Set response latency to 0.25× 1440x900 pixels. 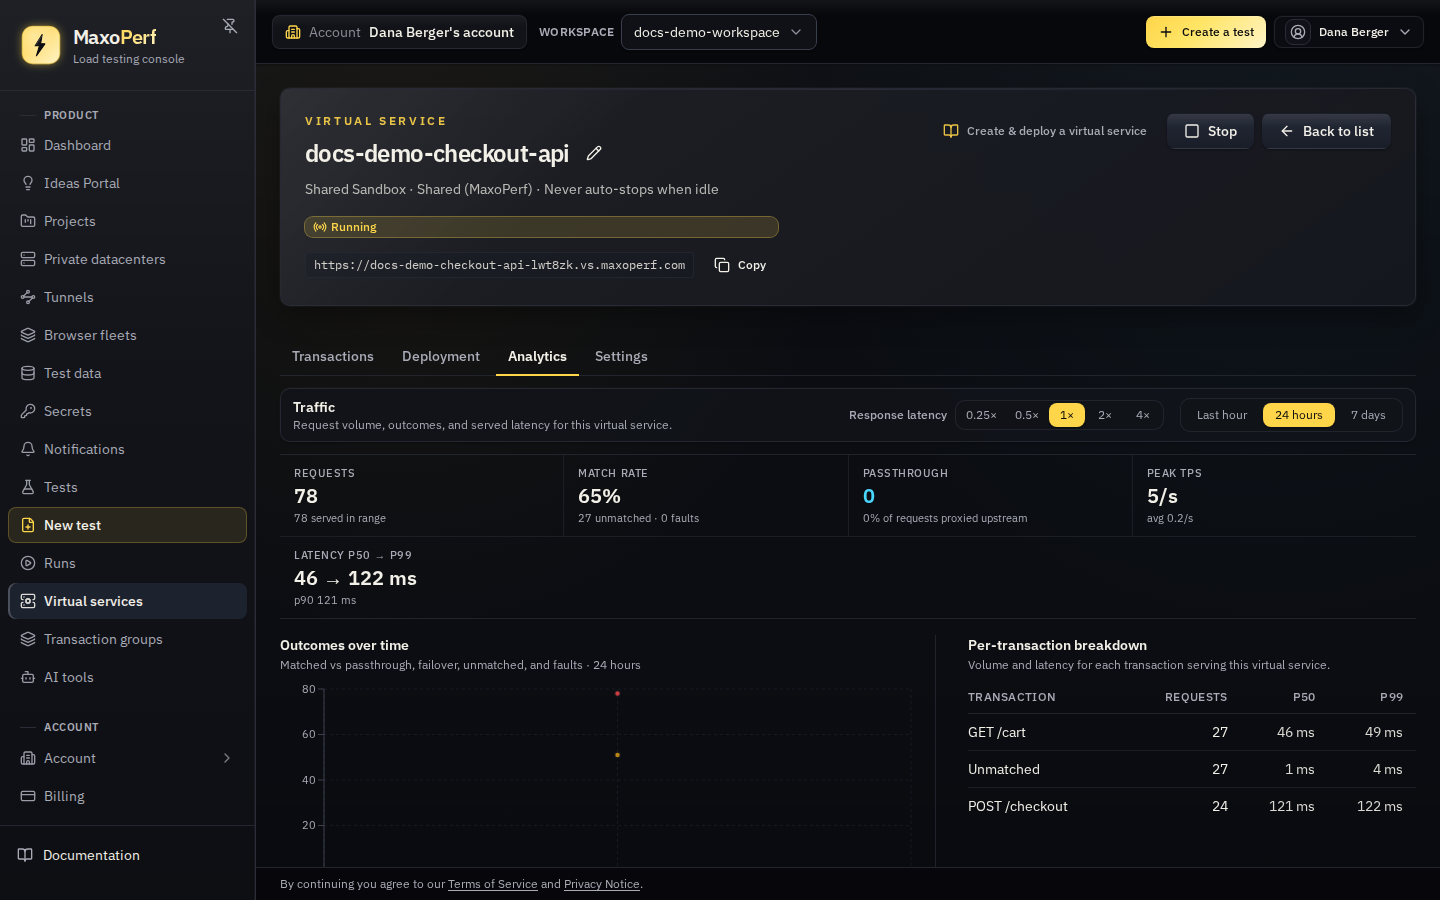[x=981, y=415]
